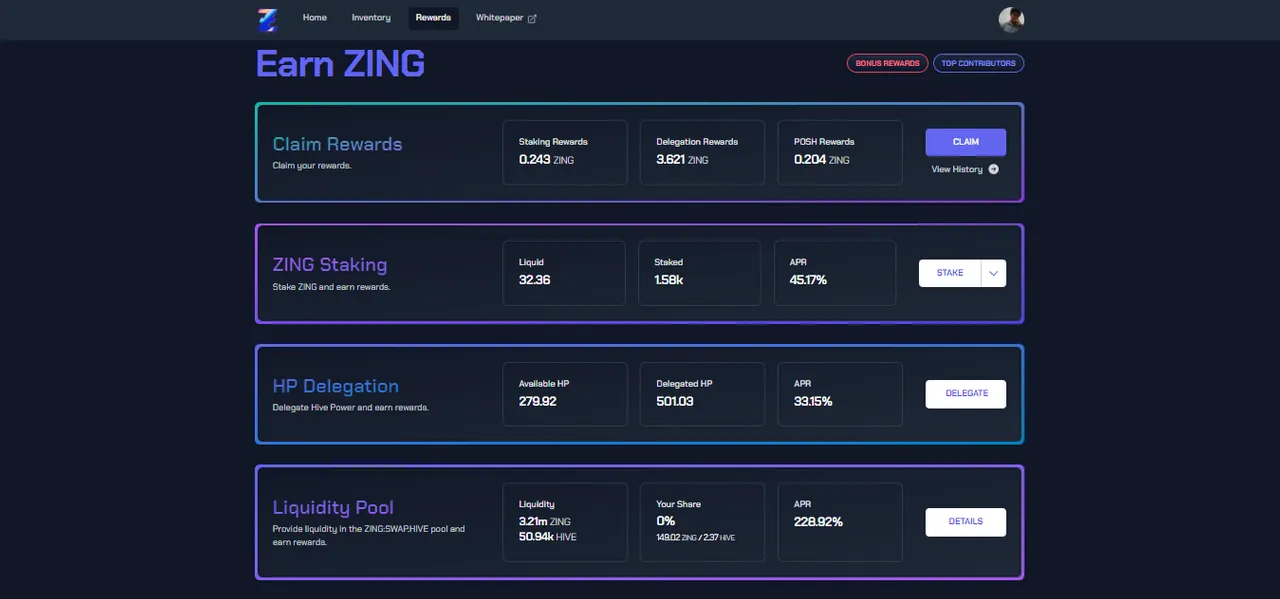Open the Whitepaper link
This screenshot has height=599, width=1280.
(x=506, y=18)
